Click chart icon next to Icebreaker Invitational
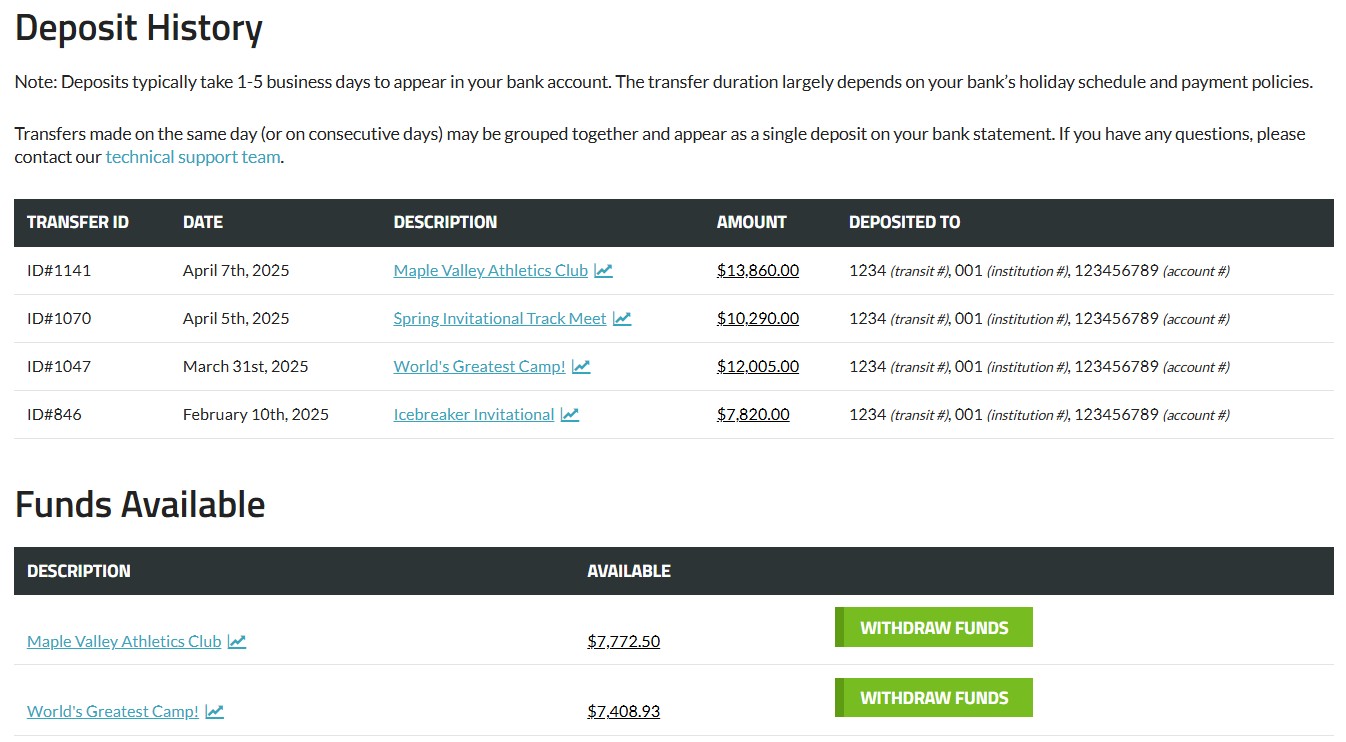This screenshot has width=1346, height=742. coord(570,415)
